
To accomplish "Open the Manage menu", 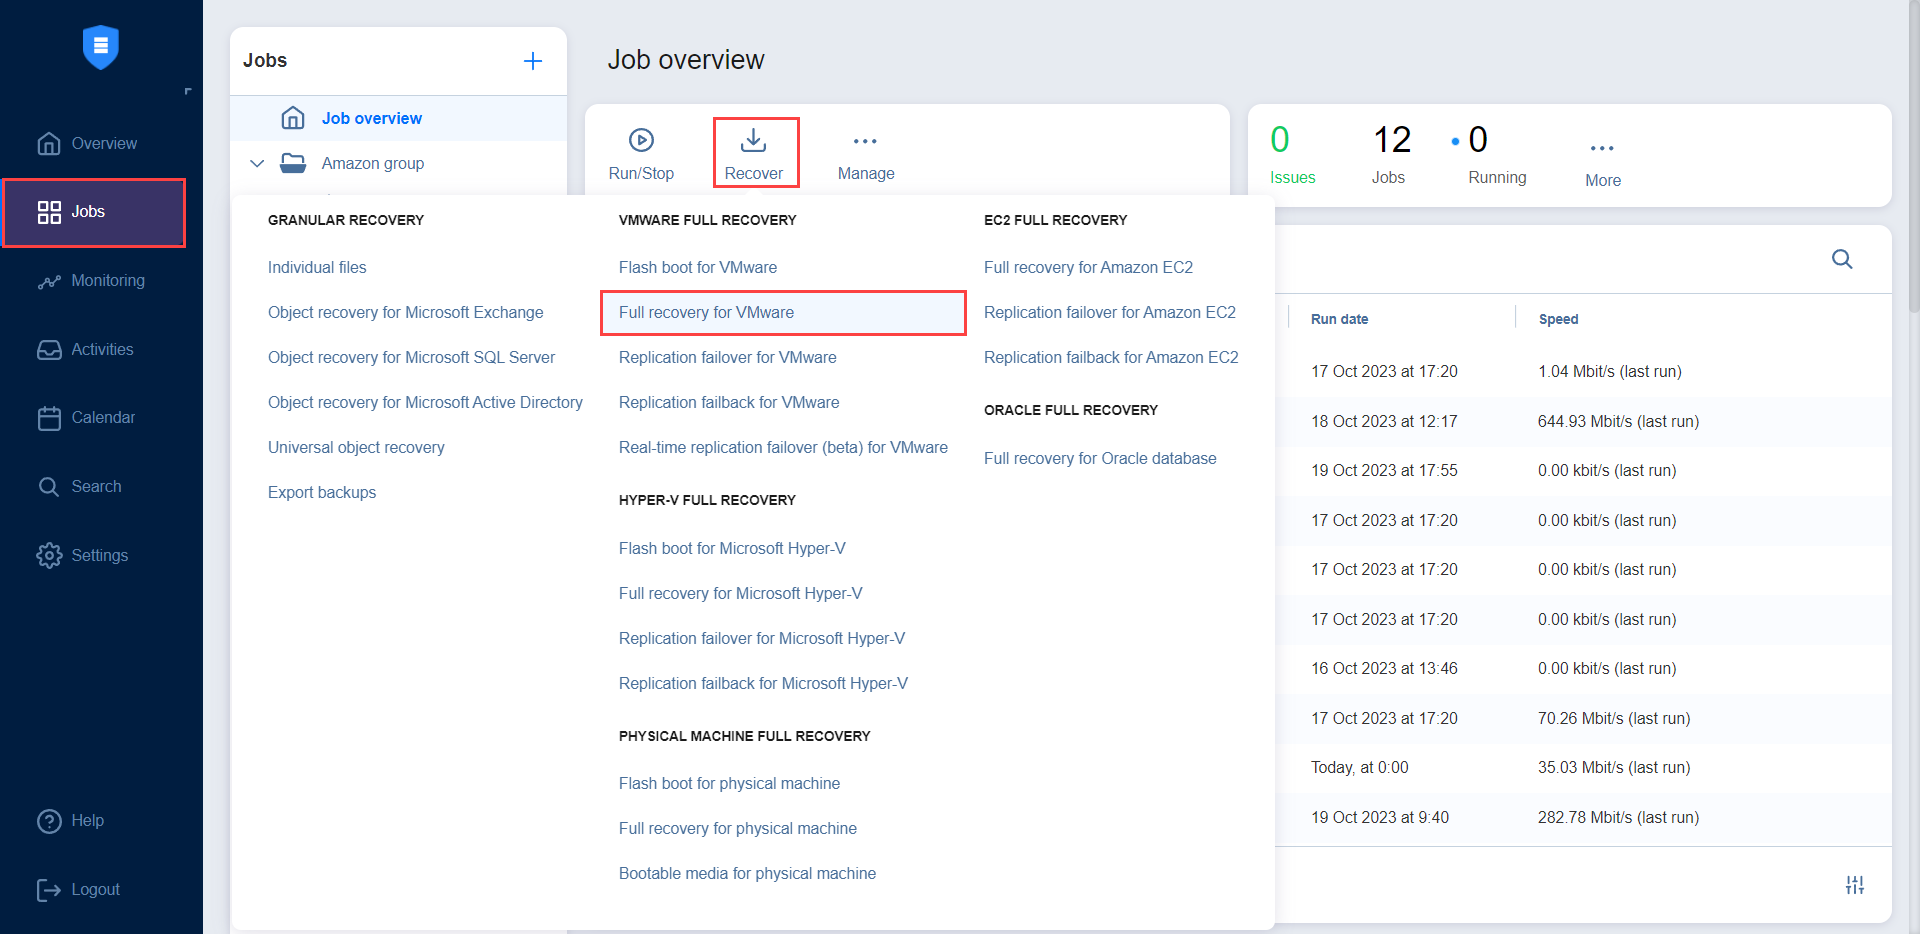I will tap(865, 152).
